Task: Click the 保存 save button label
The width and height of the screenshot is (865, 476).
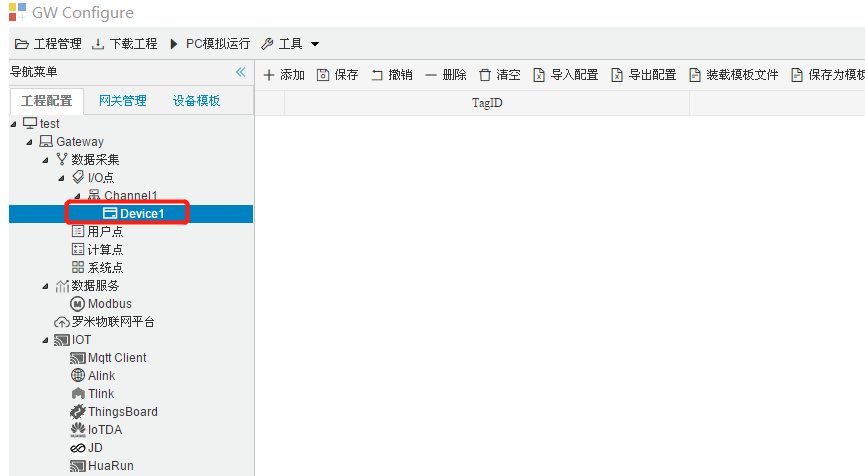Action: [346, 75]
